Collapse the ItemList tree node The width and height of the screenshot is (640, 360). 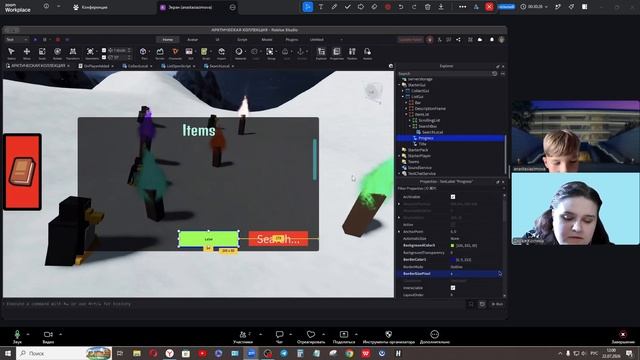click(x=406, y=115)
